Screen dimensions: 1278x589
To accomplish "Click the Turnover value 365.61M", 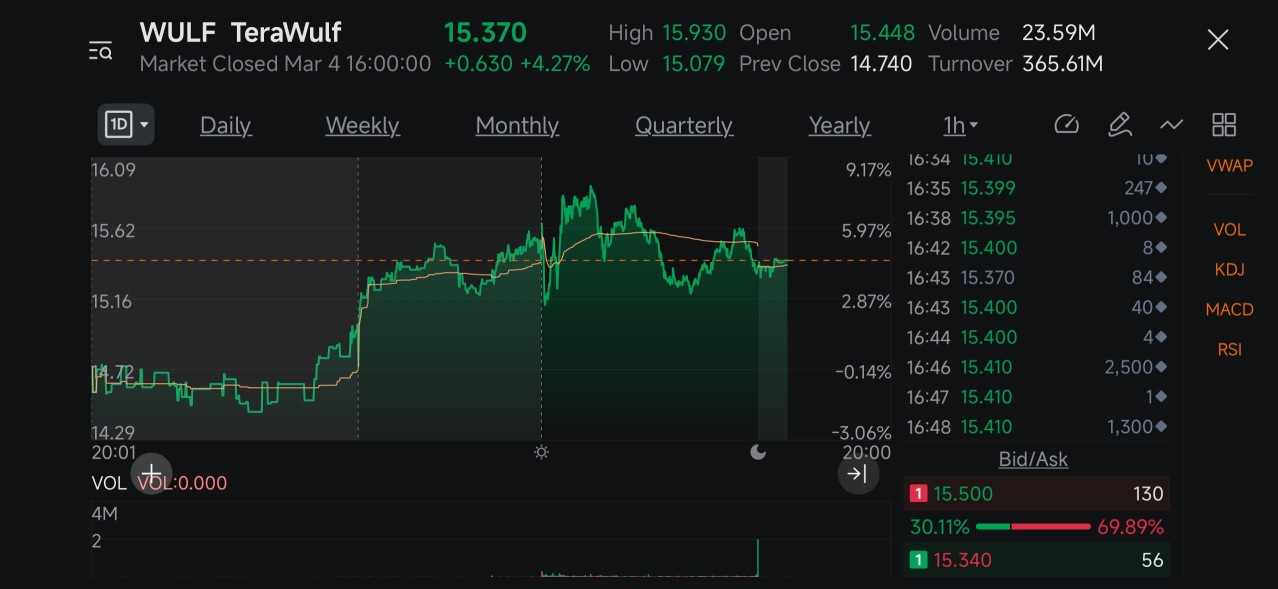I will tap(1062, 64).
